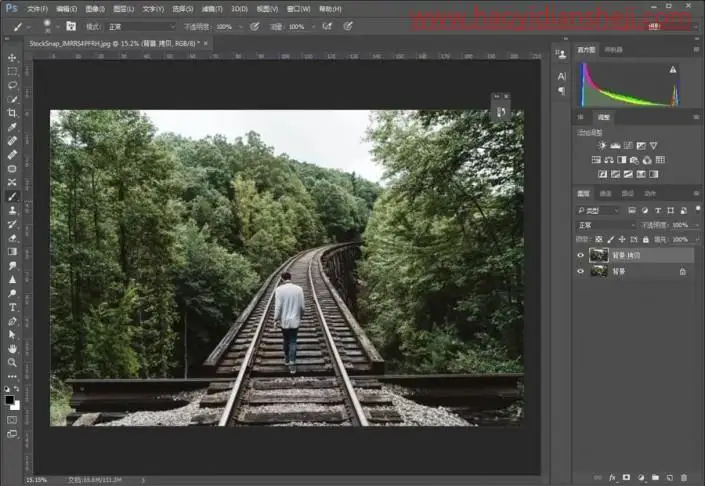This screenshot has height=486, width=705.
Task: Open the 文件(F) menu
Action: 37,9
